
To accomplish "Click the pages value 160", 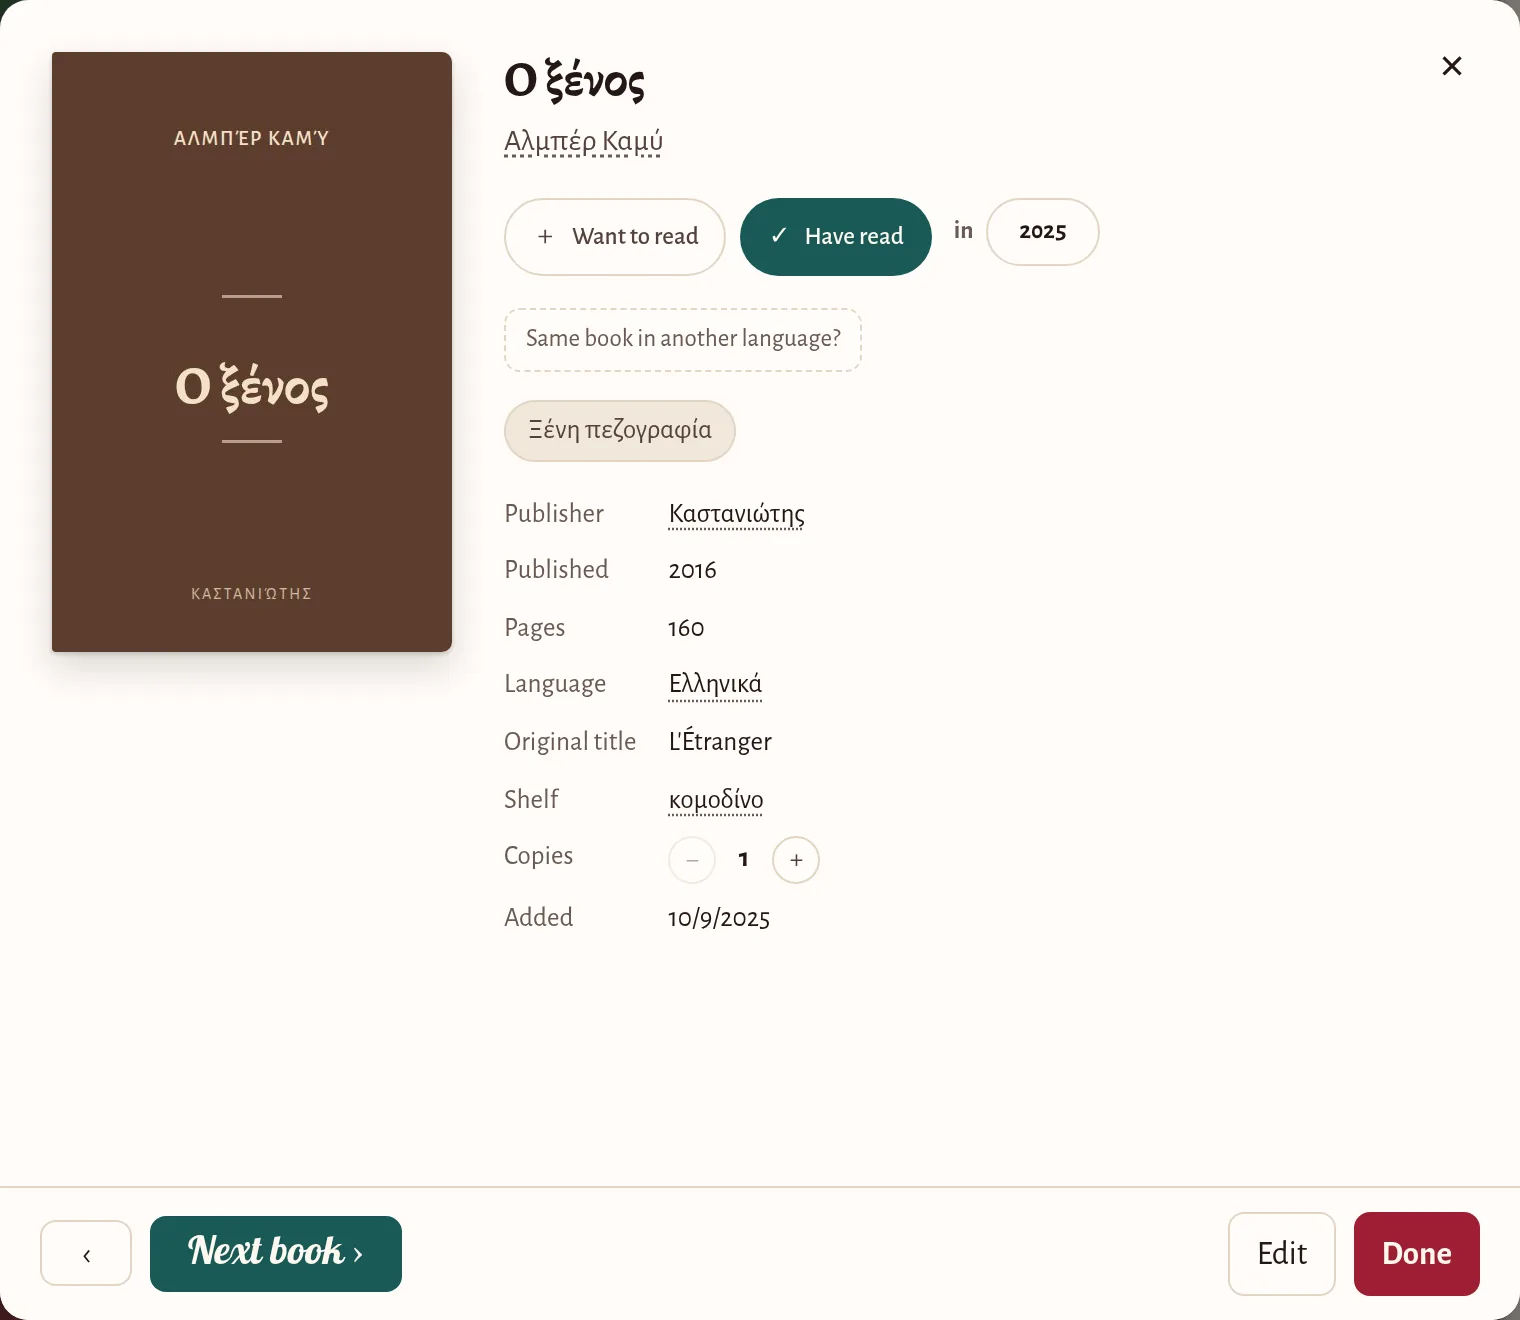I will click(x=686, y=628).
